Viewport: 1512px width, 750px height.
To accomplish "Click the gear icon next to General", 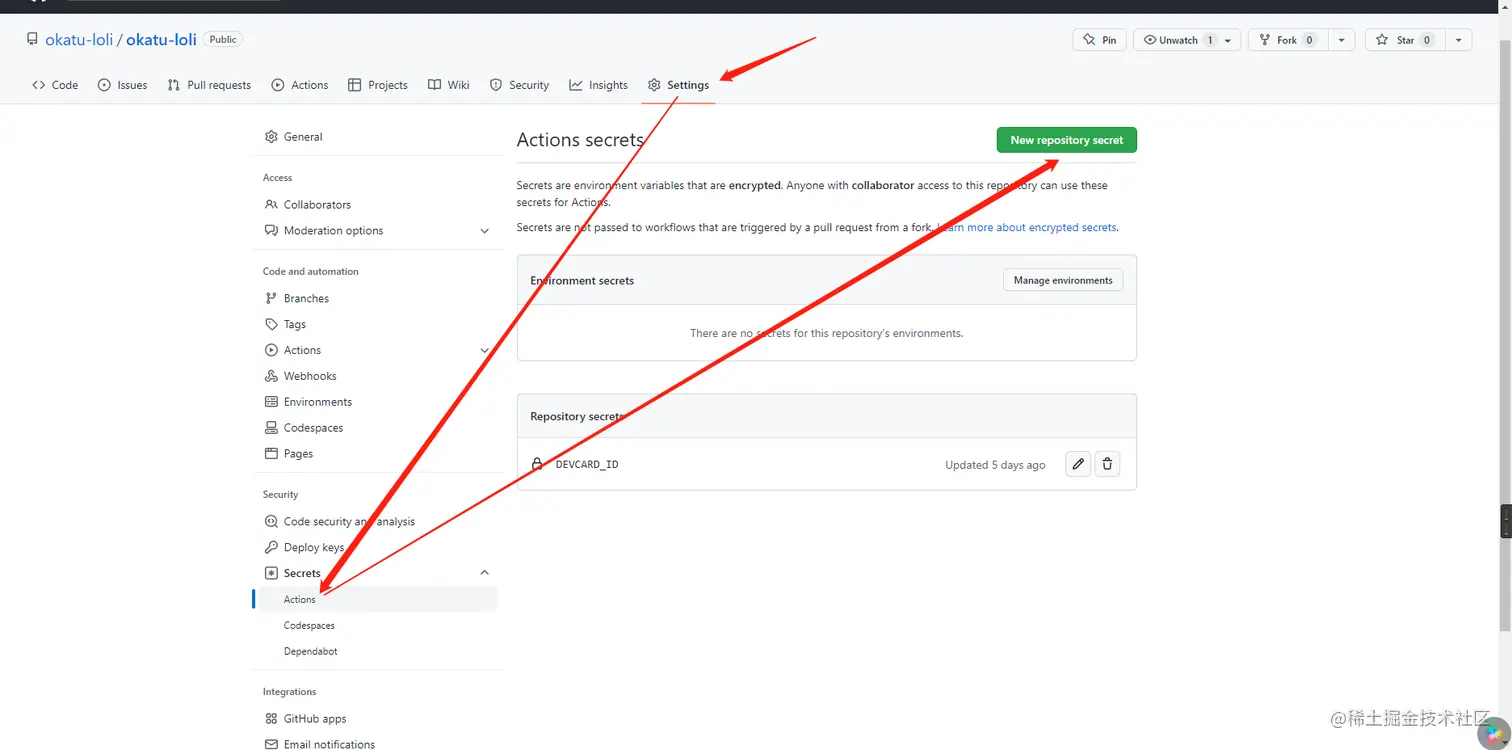I will point(271,137).
